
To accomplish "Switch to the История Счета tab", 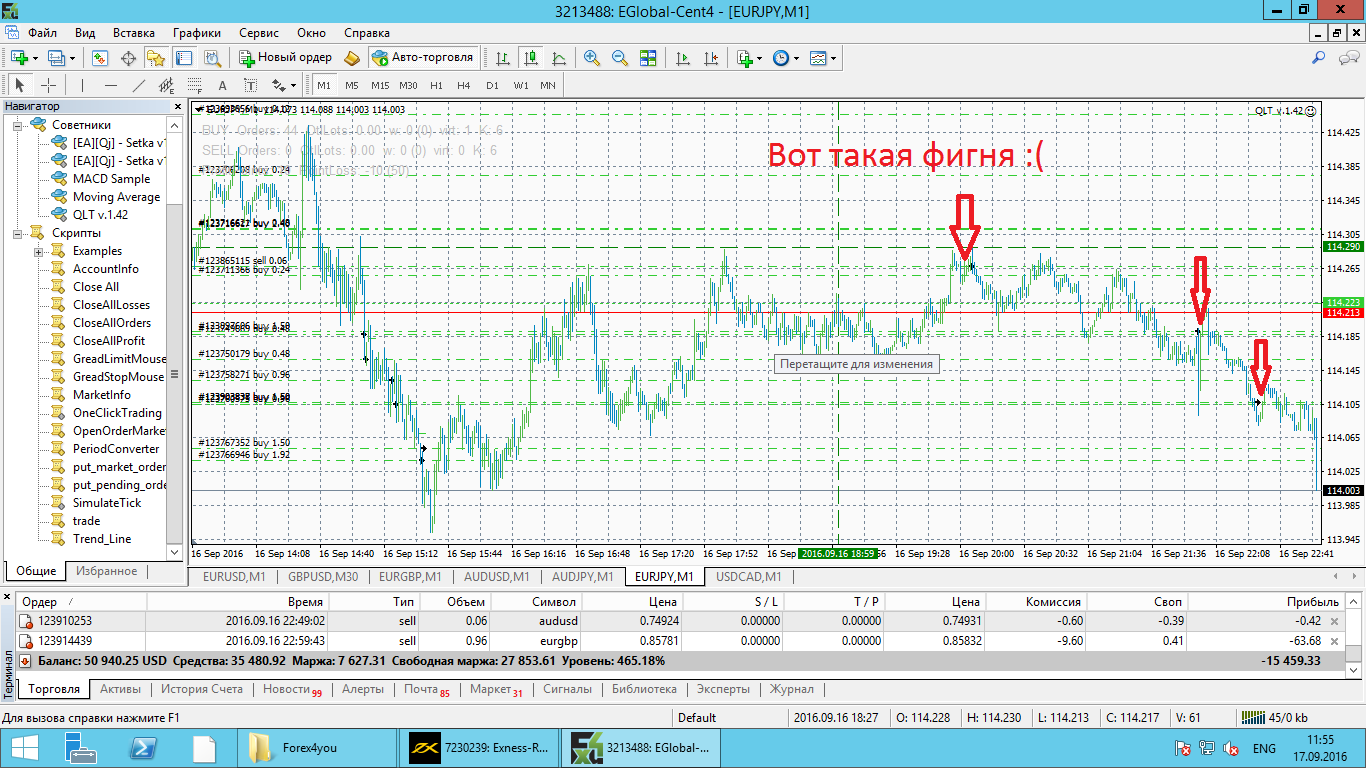I will [x=203, y=689].
